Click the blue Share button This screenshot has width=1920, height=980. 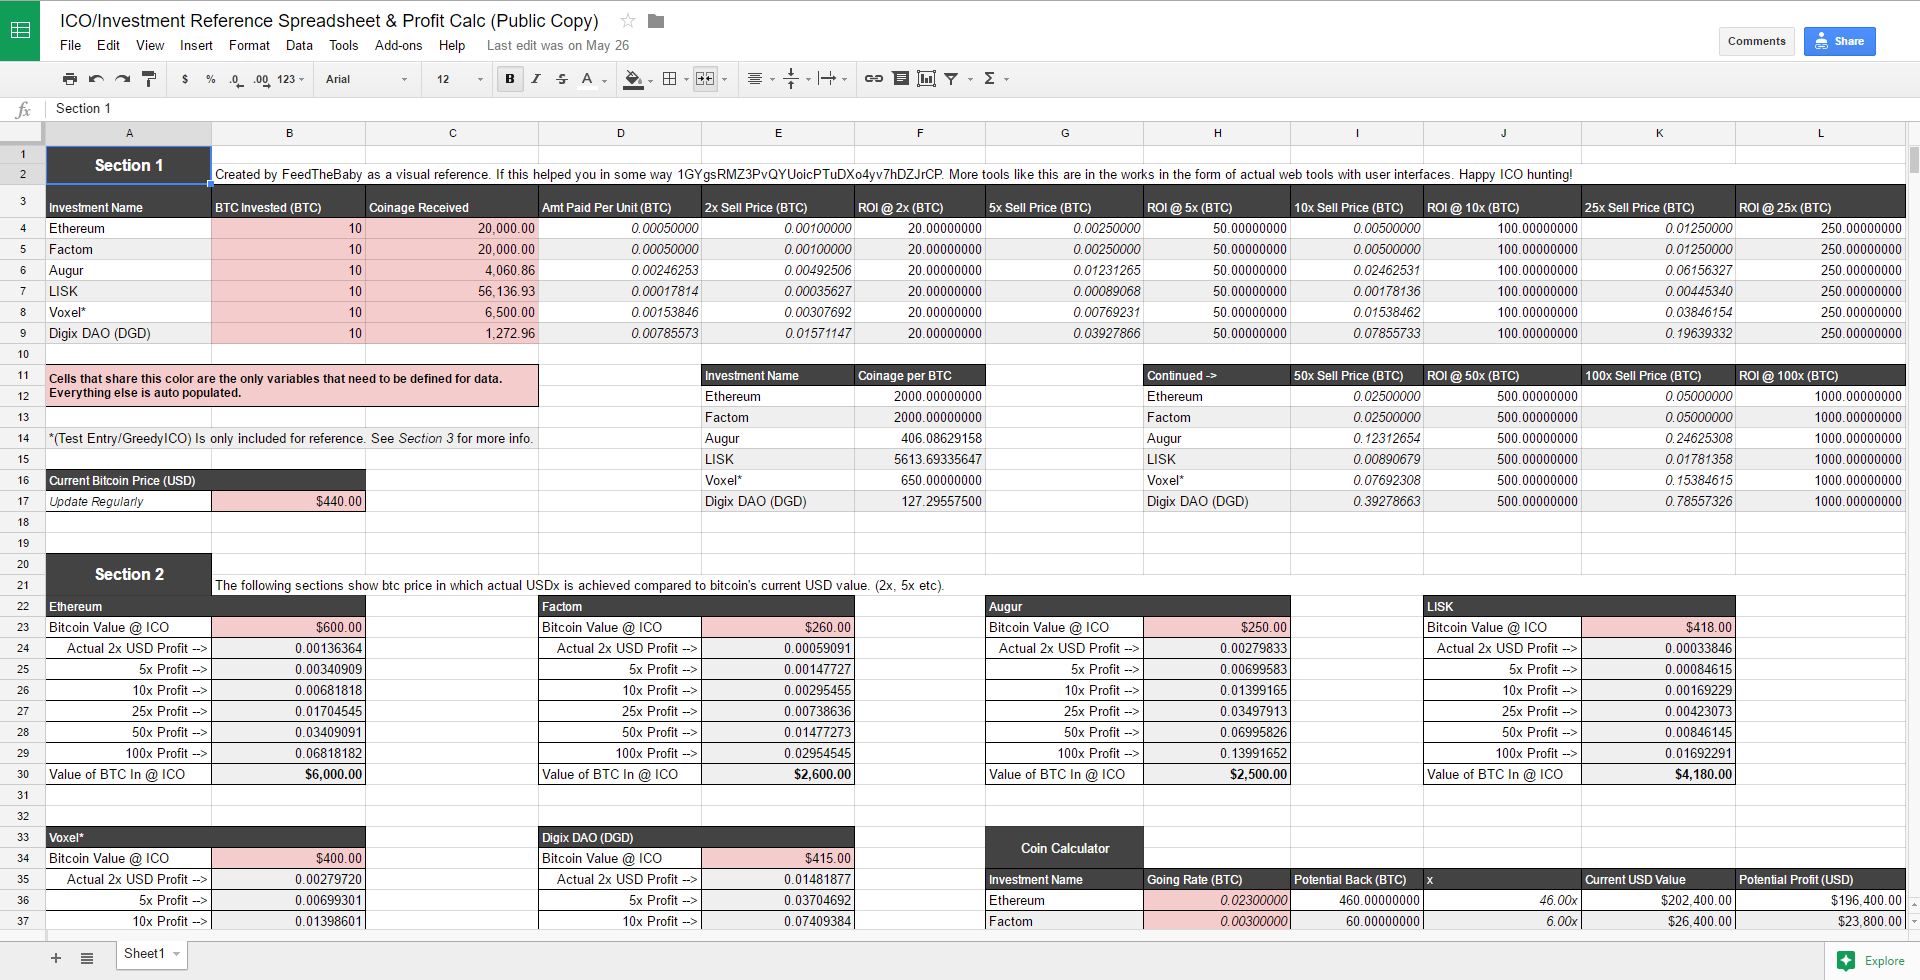[x=1840, y=41]
